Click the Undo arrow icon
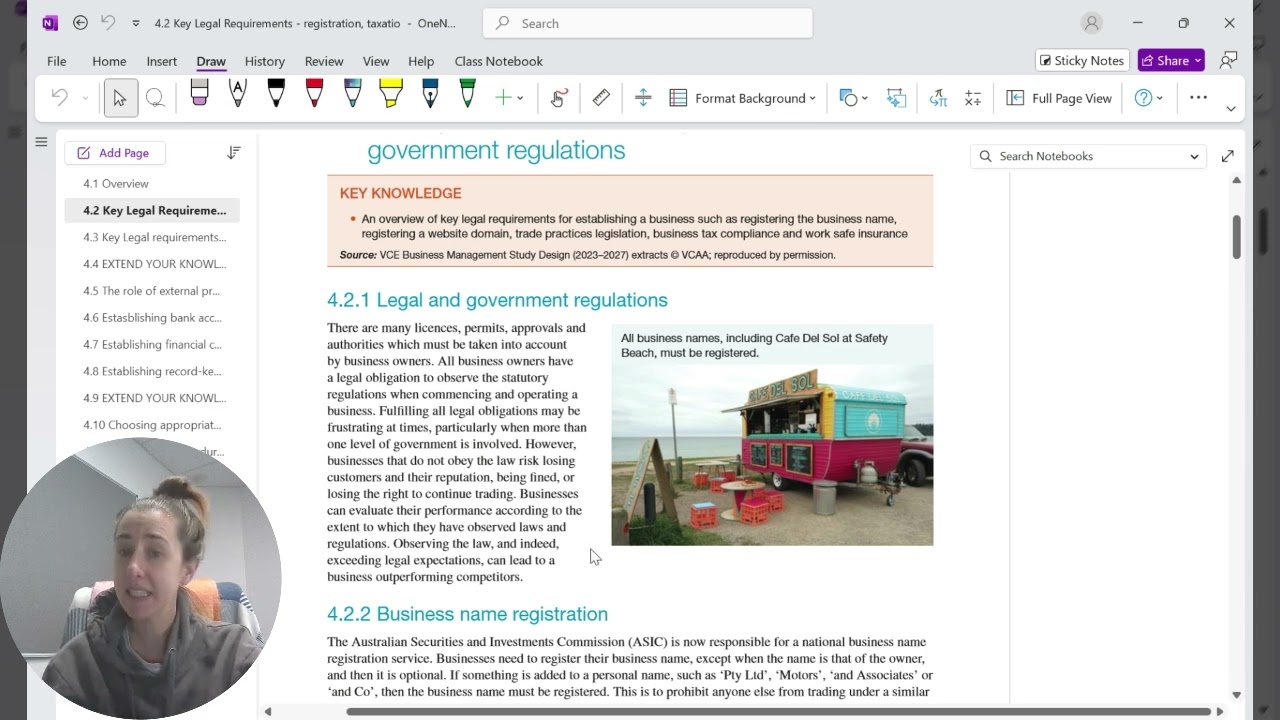Screen dimensions: 1280x720 click(60, 98)
